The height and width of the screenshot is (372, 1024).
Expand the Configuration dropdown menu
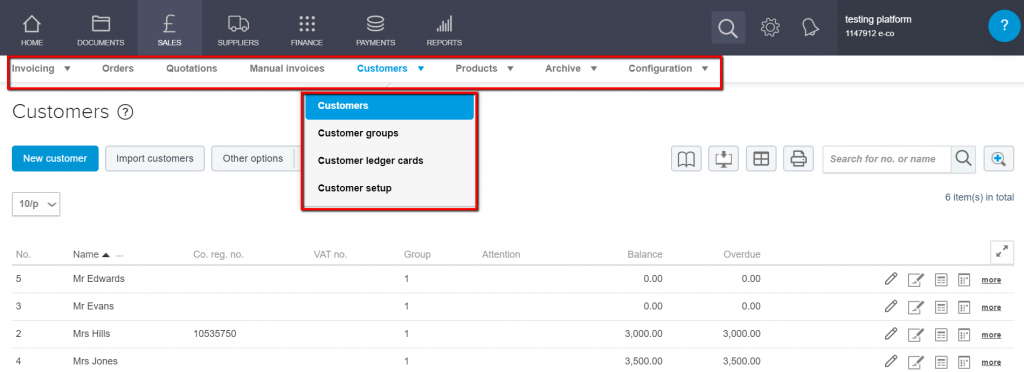point(668,68)
